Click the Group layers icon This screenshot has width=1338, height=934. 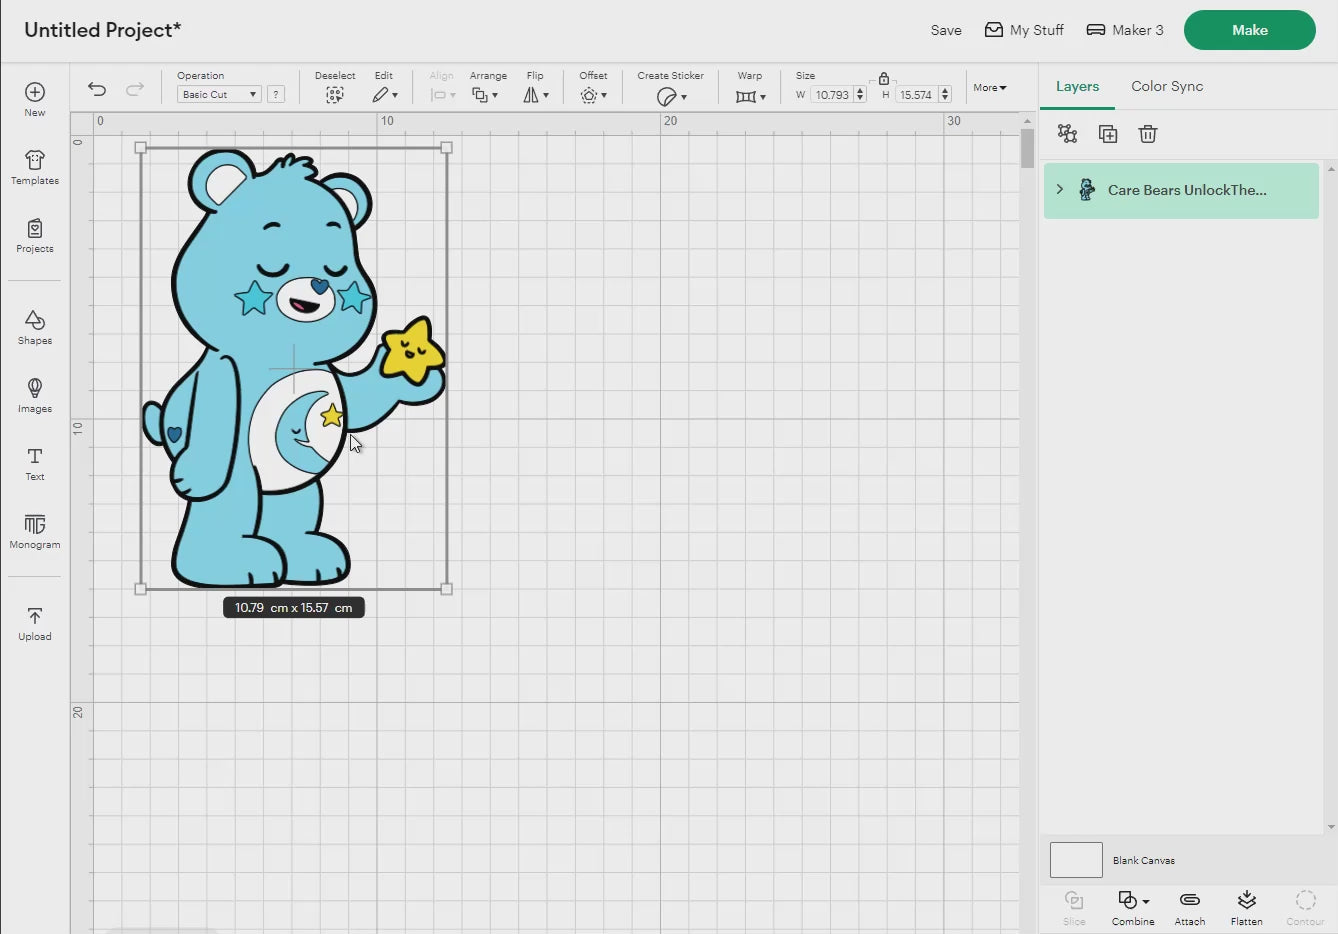1067,134
